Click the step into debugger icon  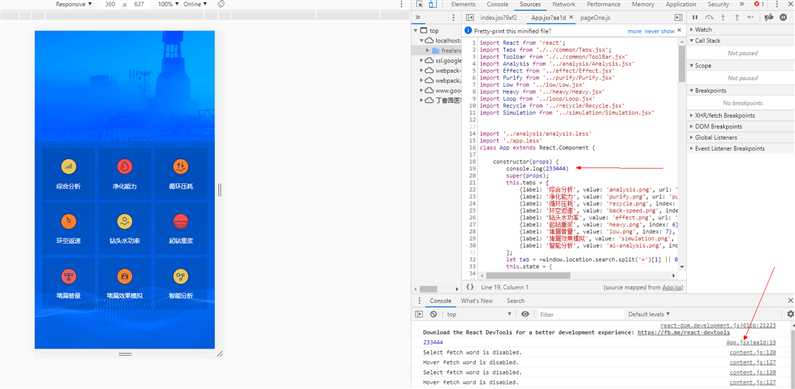pos(722,18)
